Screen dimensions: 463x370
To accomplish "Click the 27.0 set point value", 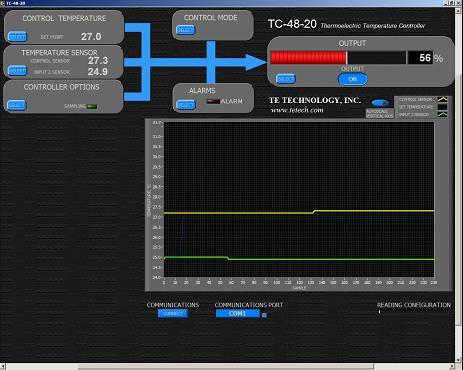I will click(x=91, y=37).
